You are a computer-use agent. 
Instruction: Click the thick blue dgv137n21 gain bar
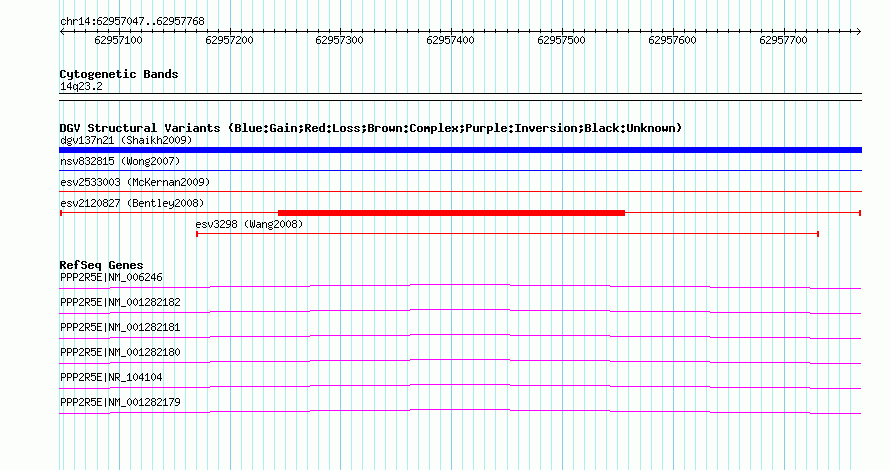tap(460, 150)
